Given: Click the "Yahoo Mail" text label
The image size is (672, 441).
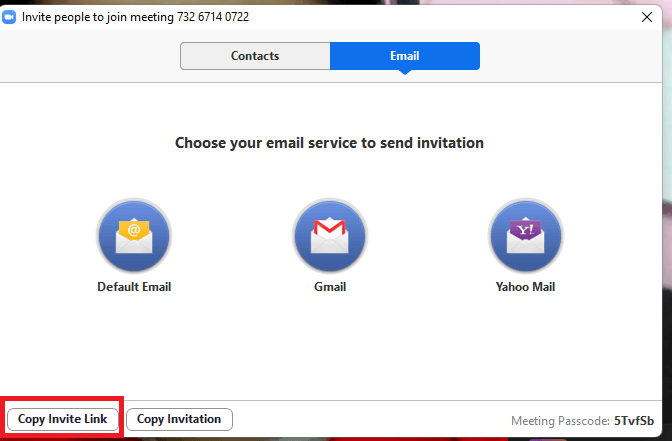Looking at the screenshot, I should pos(525,287).
